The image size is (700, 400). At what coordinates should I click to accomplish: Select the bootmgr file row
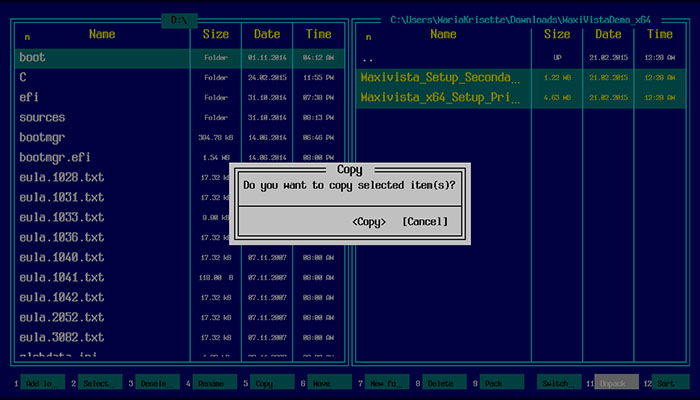tap(179, 138)
